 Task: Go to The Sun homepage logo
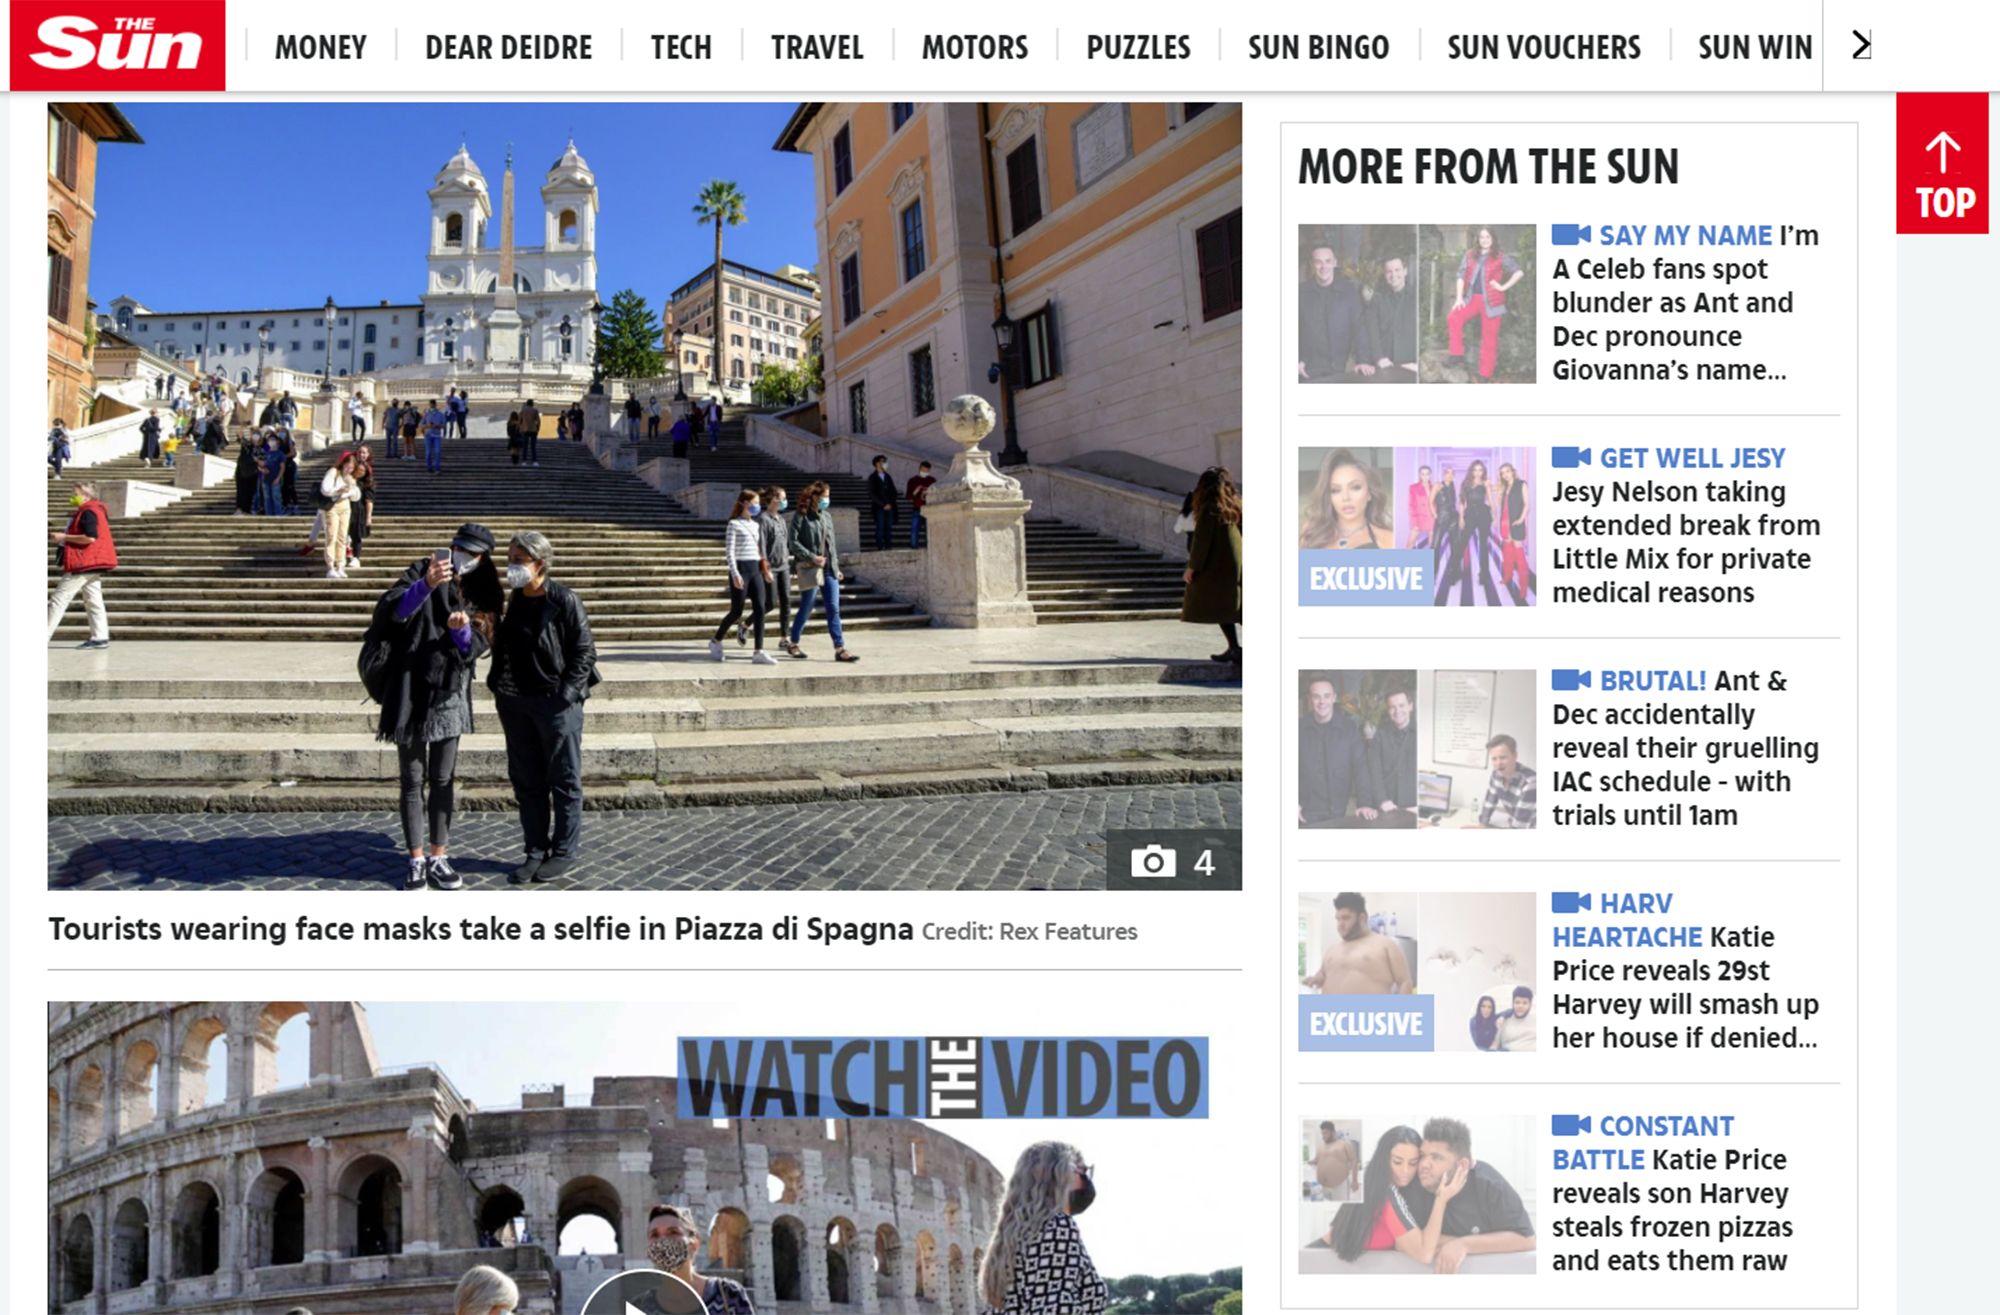117,45
